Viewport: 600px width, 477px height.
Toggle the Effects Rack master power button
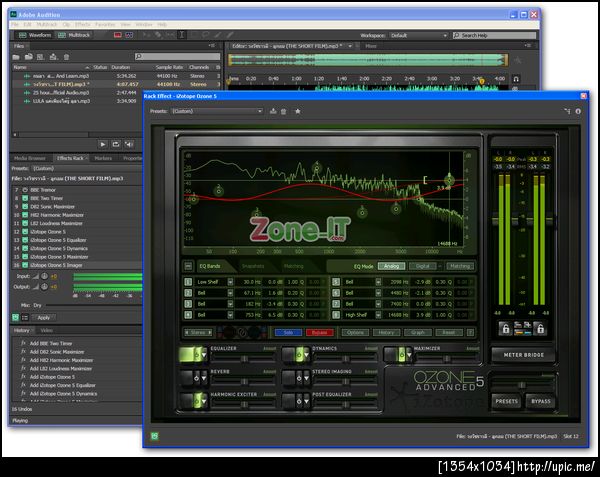(15, 317)
